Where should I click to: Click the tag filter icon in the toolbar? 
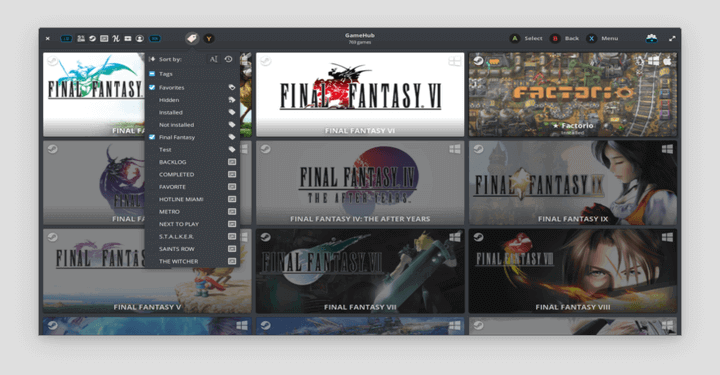(x=192, y=39)
